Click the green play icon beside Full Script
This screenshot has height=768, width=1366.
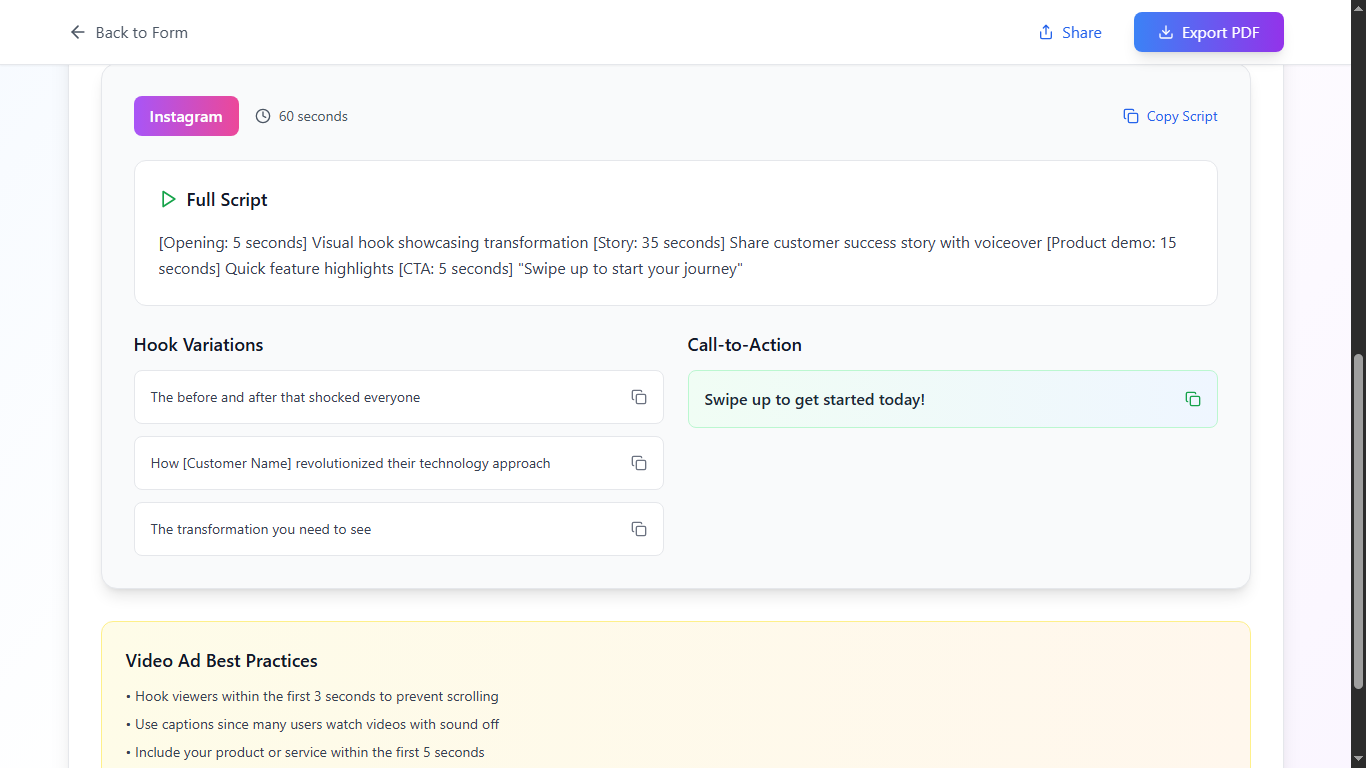pyautogui.click(x=168, y=200)
